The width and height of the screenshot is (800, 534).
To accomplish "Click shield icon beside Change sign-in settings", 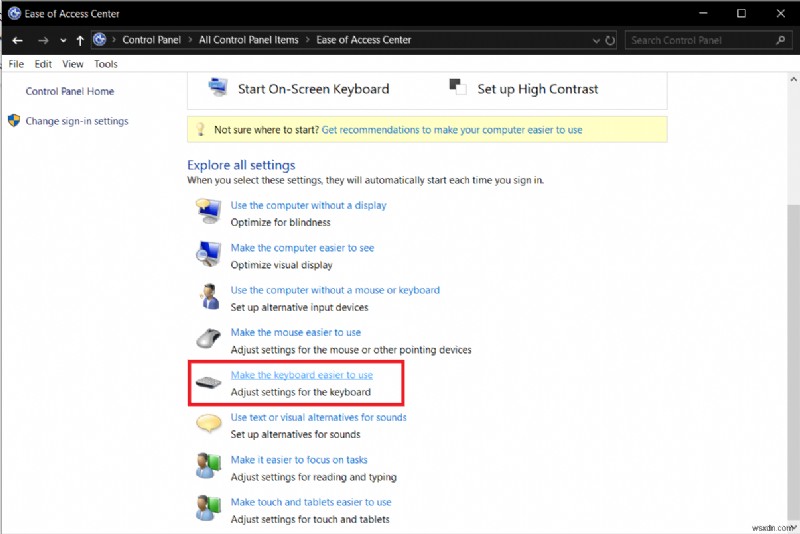I will coord(14,121).
